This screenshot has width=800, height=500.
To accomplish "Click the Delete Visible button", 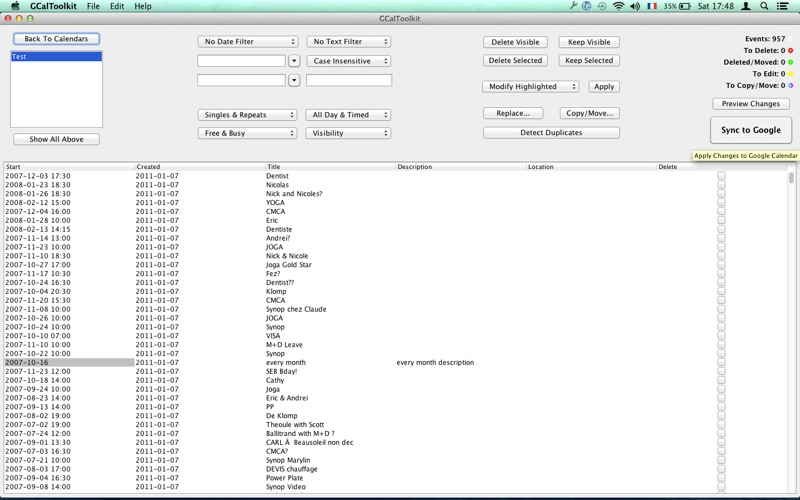I will [515, 42].
